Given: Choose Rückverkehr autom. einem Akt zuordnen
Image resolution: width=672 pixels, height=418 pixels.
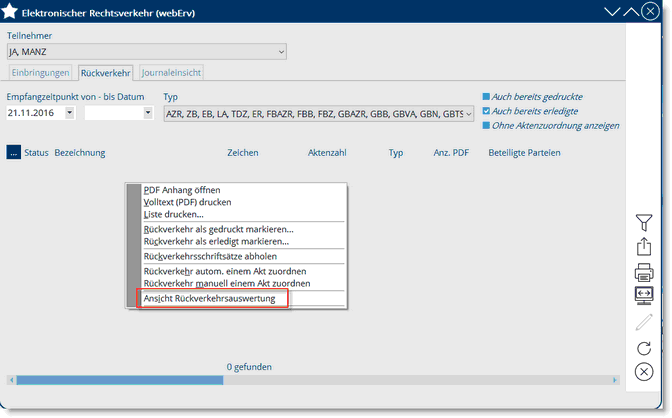Looking at the screenshot, I should click(x=225, y=271).
